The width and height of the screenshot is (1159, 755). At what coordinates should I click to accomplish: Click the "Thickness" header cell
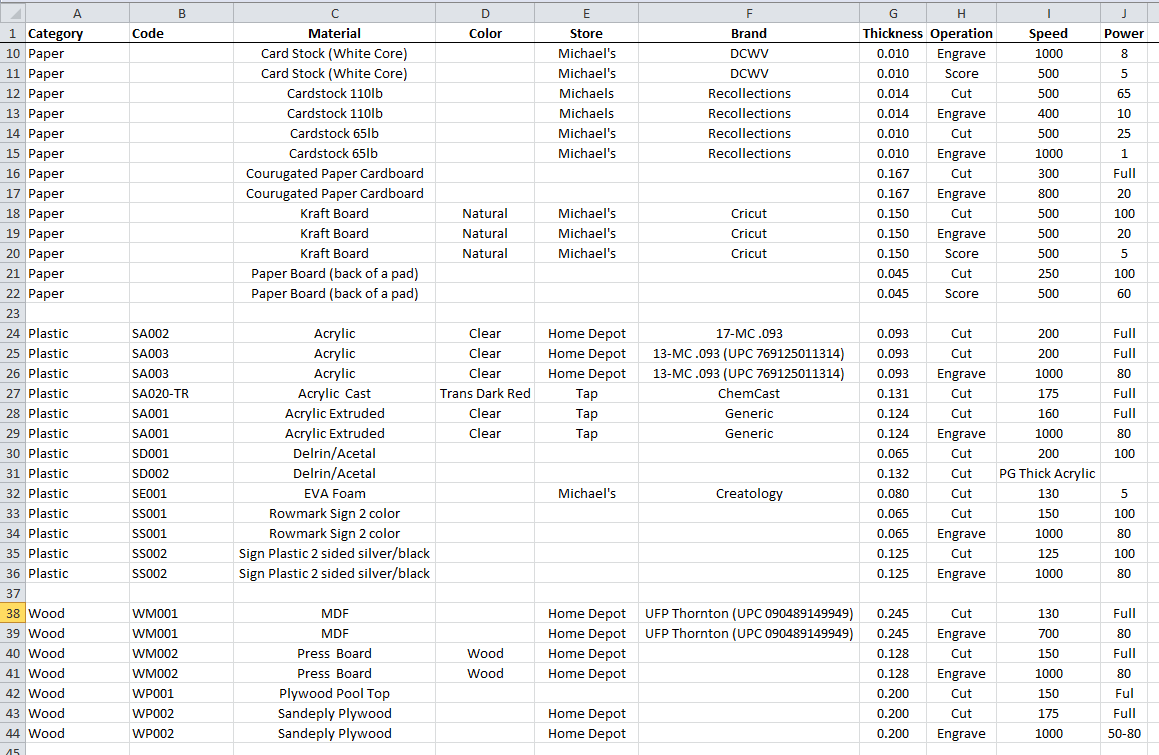[893, 33]
